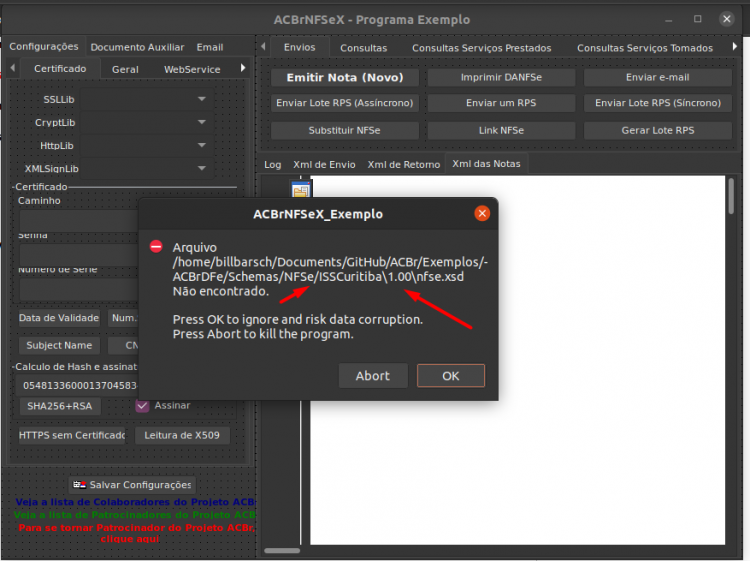This screenshot has width=750, height=561.
Task: Click OK in the error dialog
Action: tap(451, 375)
